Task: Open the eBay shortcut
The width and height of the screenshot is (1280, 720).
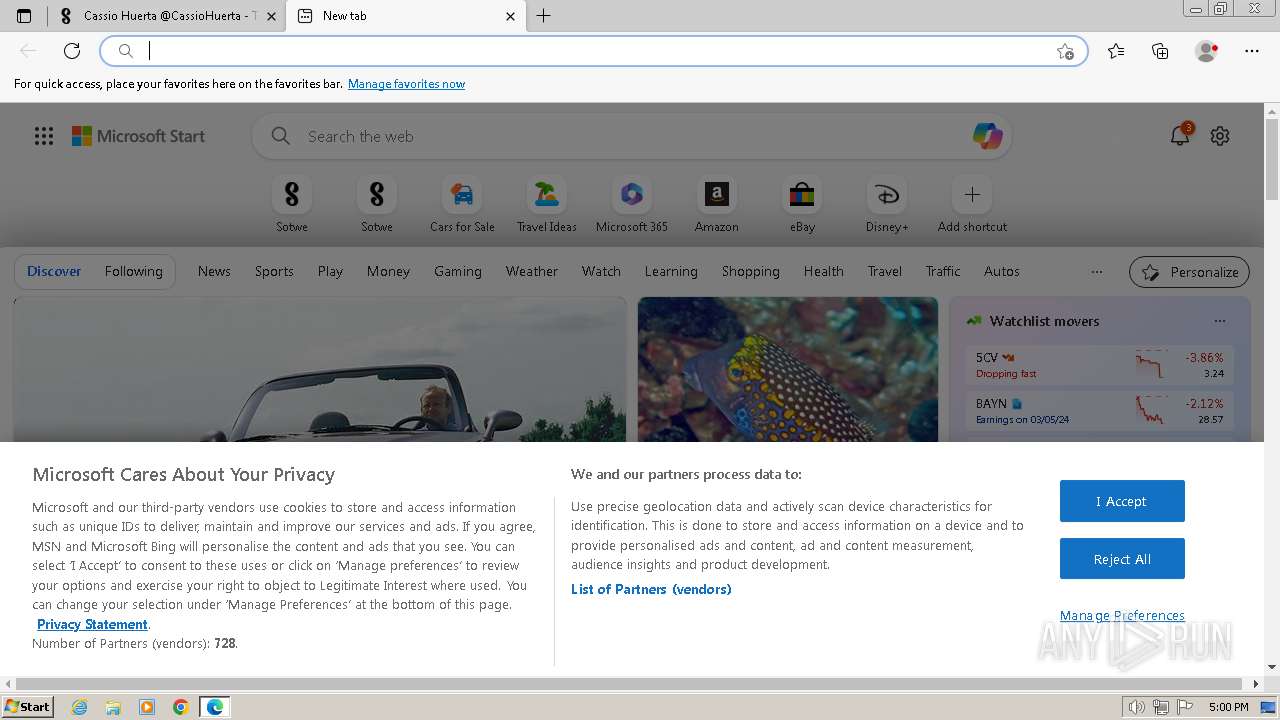Action: click(x=802, y=204)
